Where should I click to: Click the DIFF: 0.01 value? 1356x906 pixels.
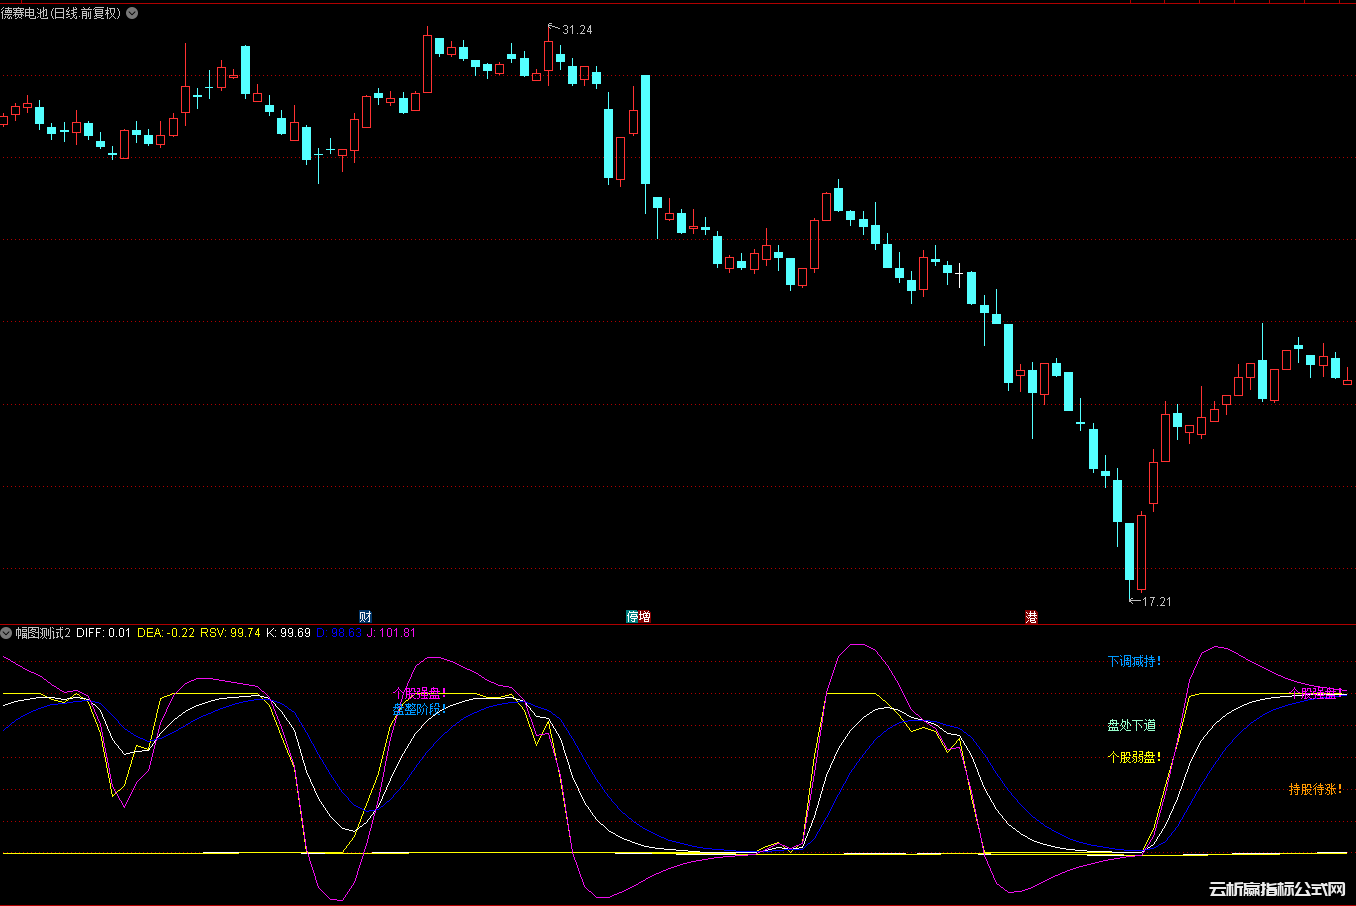[104, 633]
